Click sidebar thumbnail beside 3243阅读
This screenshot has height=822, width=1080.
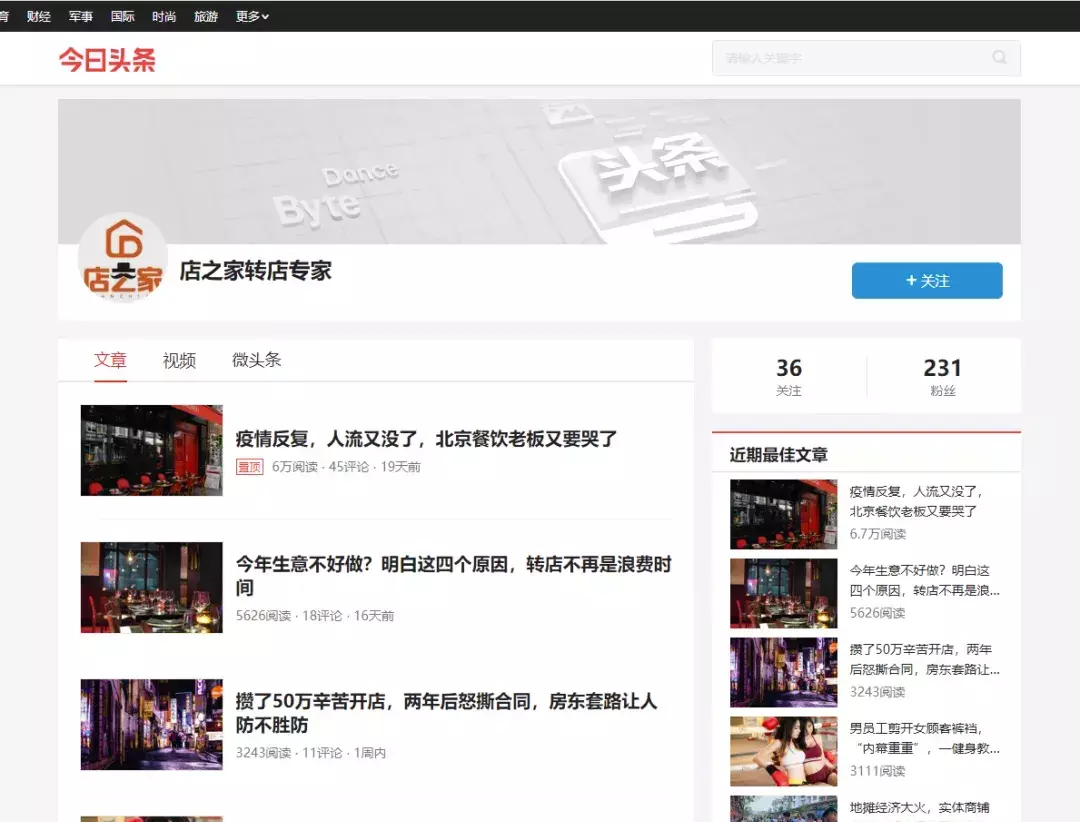[x=784, y=672]
